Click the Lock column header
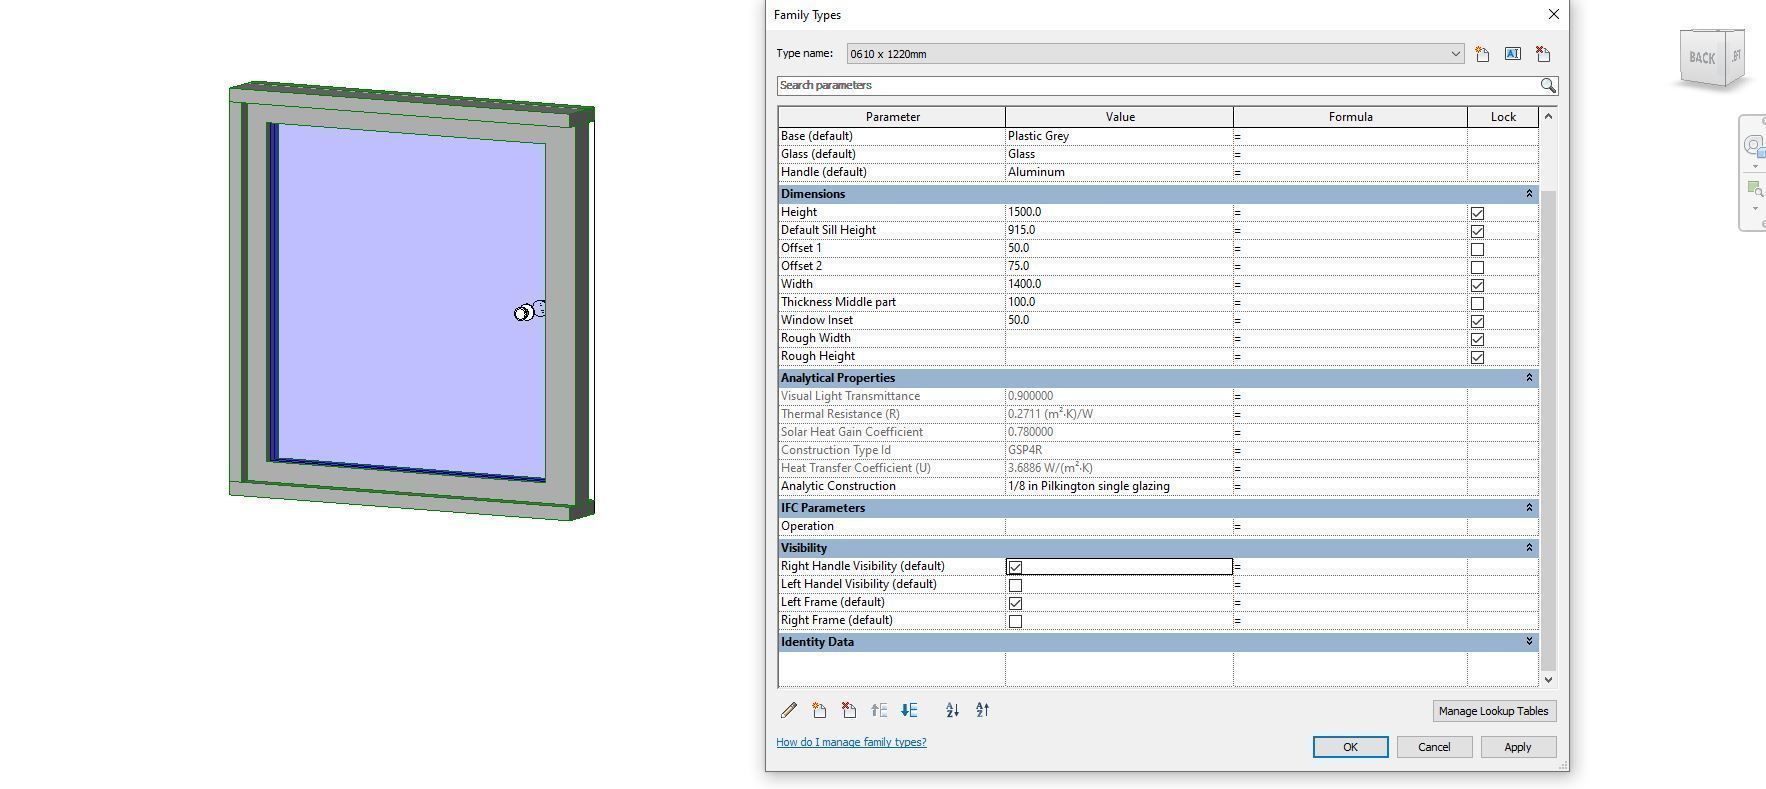 click(x=1503, y=117)
